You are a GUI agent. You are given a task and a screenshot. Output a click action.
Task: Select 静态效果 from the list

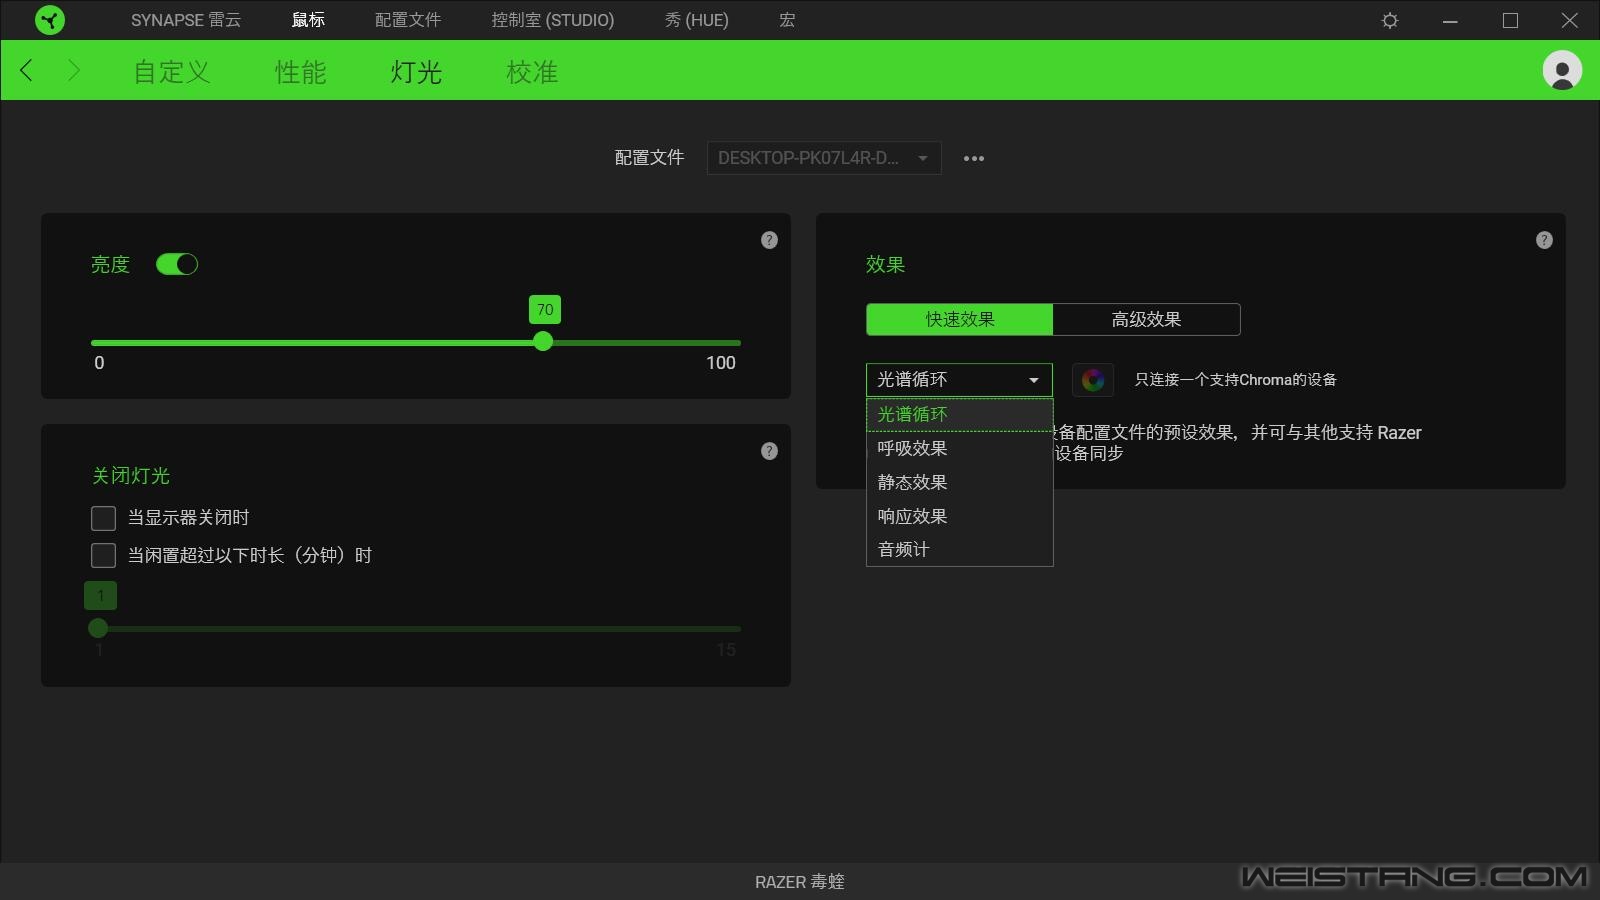coord(959,482)
